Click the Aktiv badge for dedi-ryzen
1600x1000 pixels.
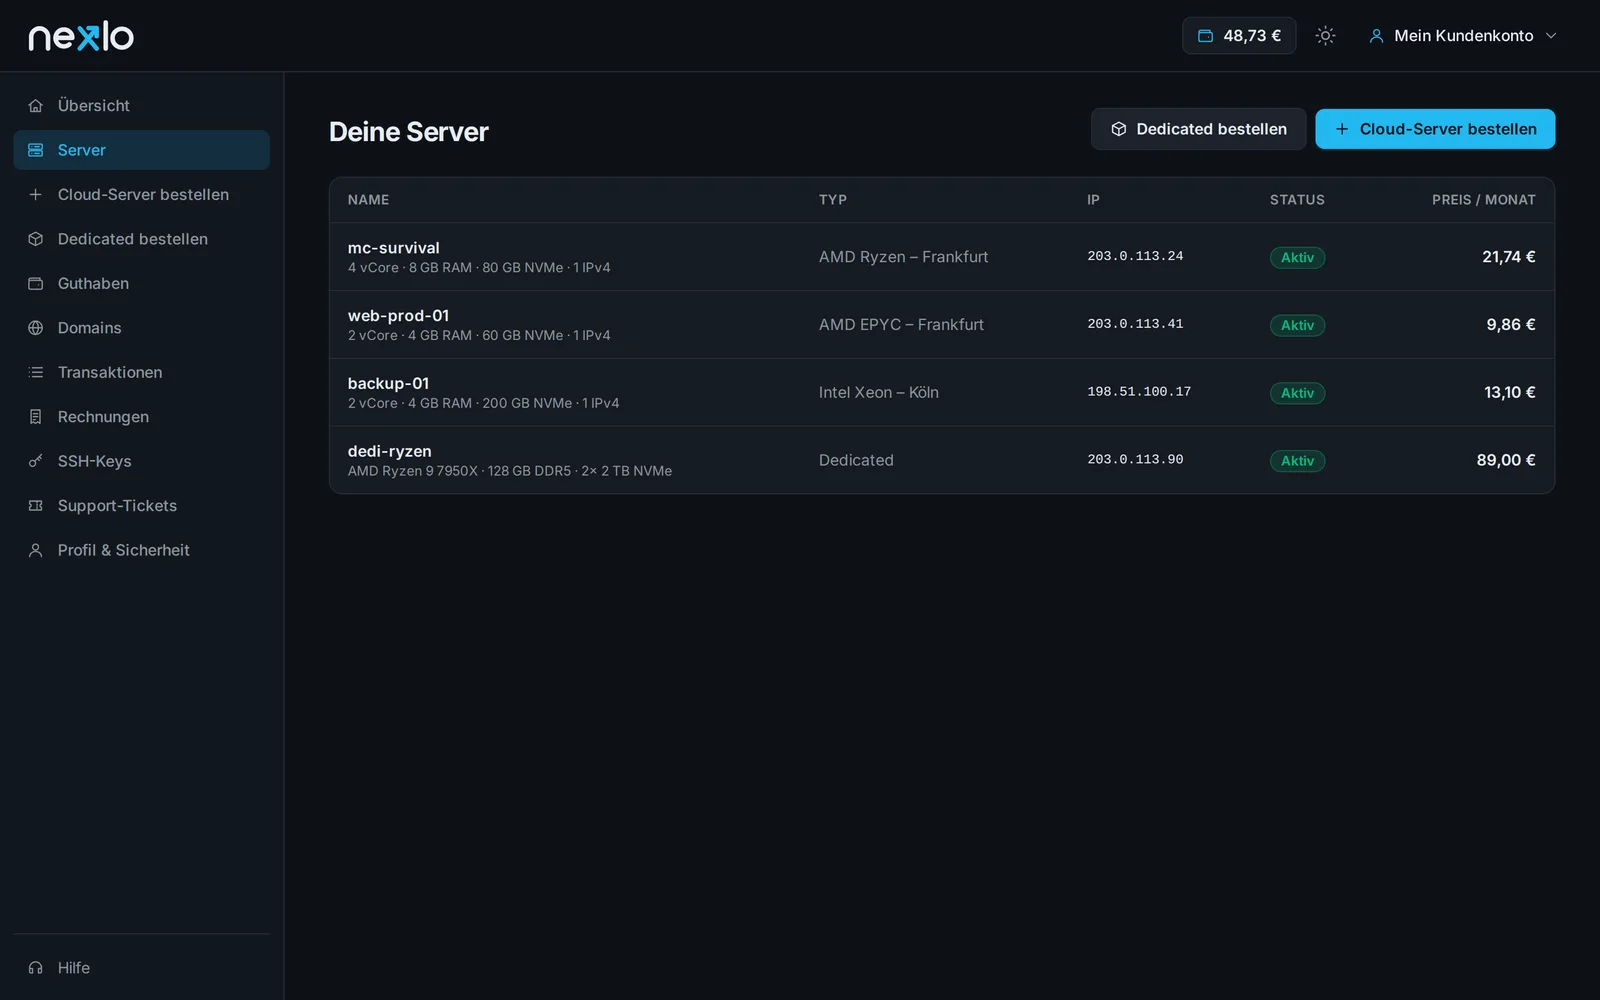click(1297, 461)
